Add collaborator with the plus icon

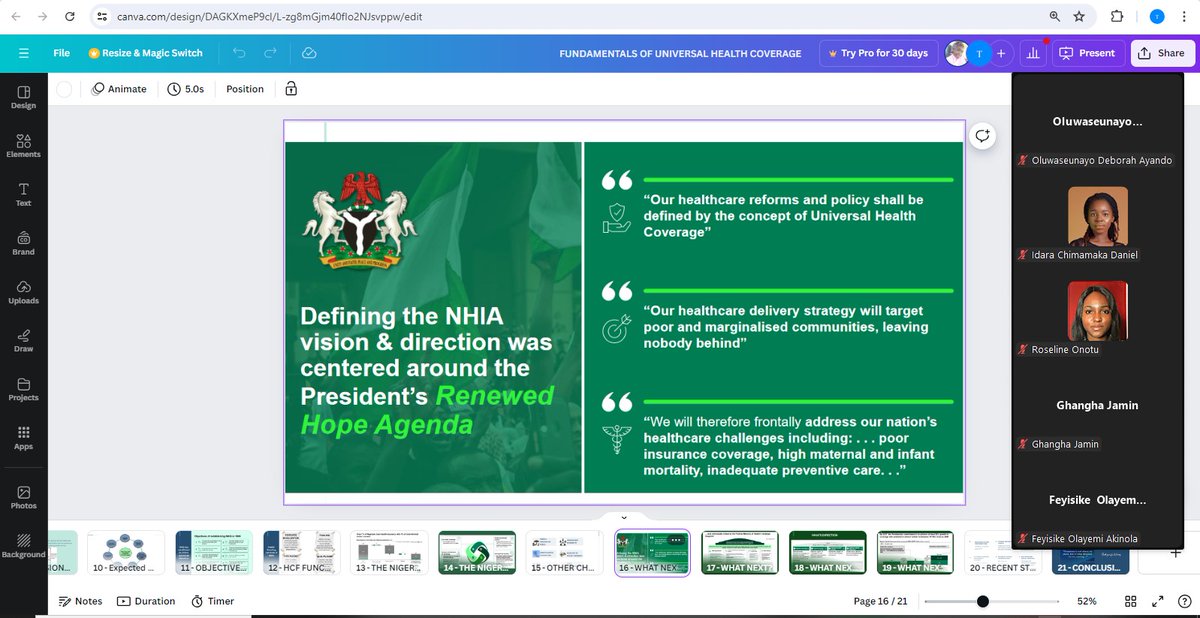tap(1001, 53)
